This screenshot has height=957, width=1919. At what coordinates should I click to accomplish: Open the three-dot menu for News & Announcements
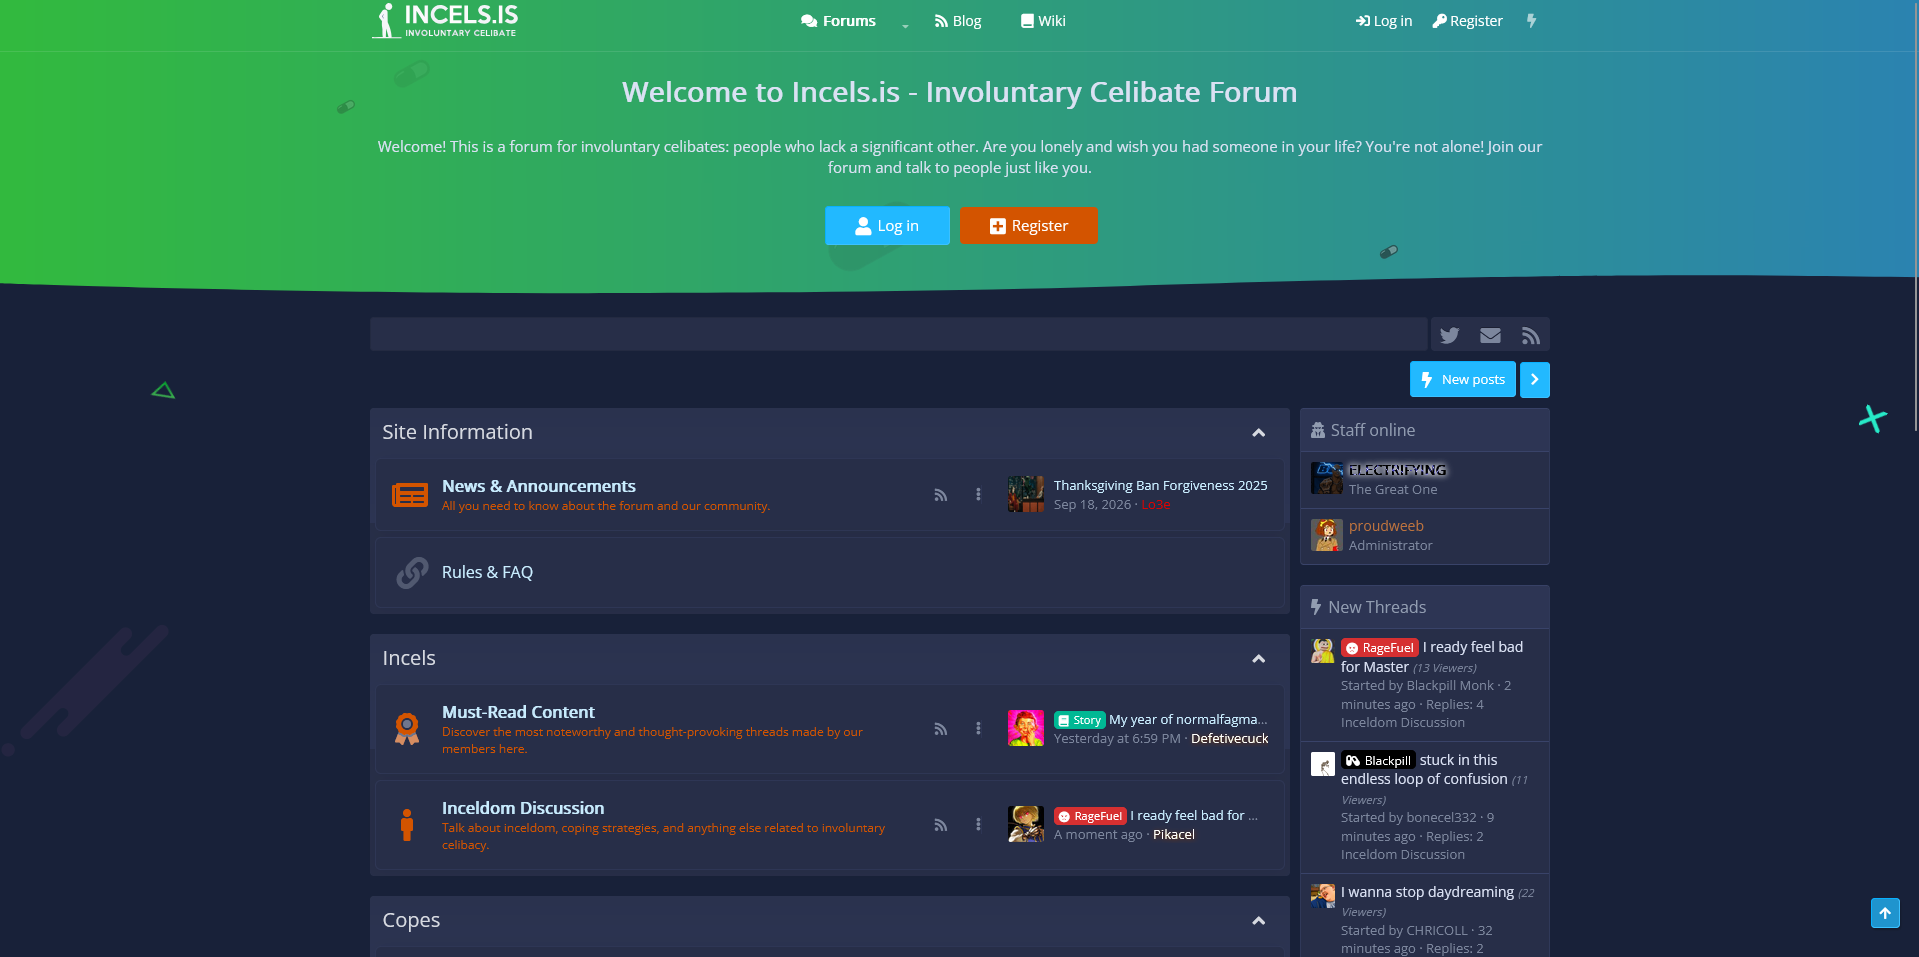coord(978,494)
